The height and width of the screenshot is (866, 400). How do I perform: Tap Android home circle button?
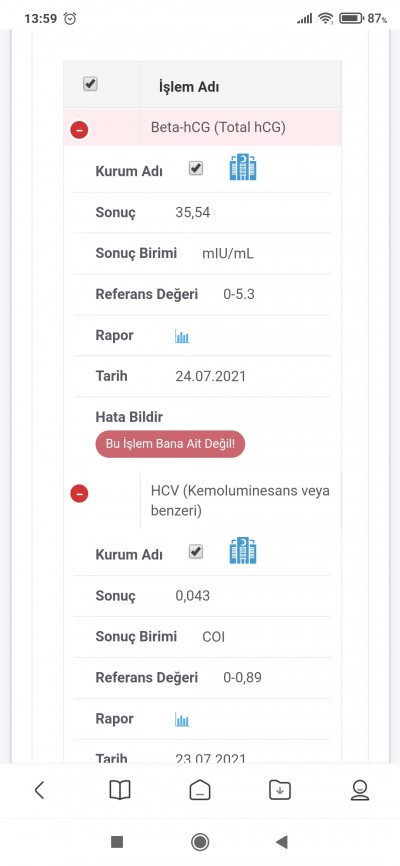point(200,842)
